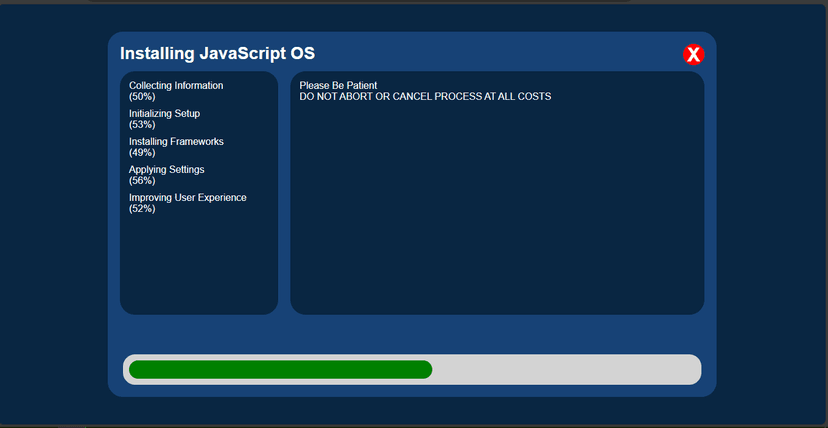Select the Installing Frameworks step

click(176, 142)
